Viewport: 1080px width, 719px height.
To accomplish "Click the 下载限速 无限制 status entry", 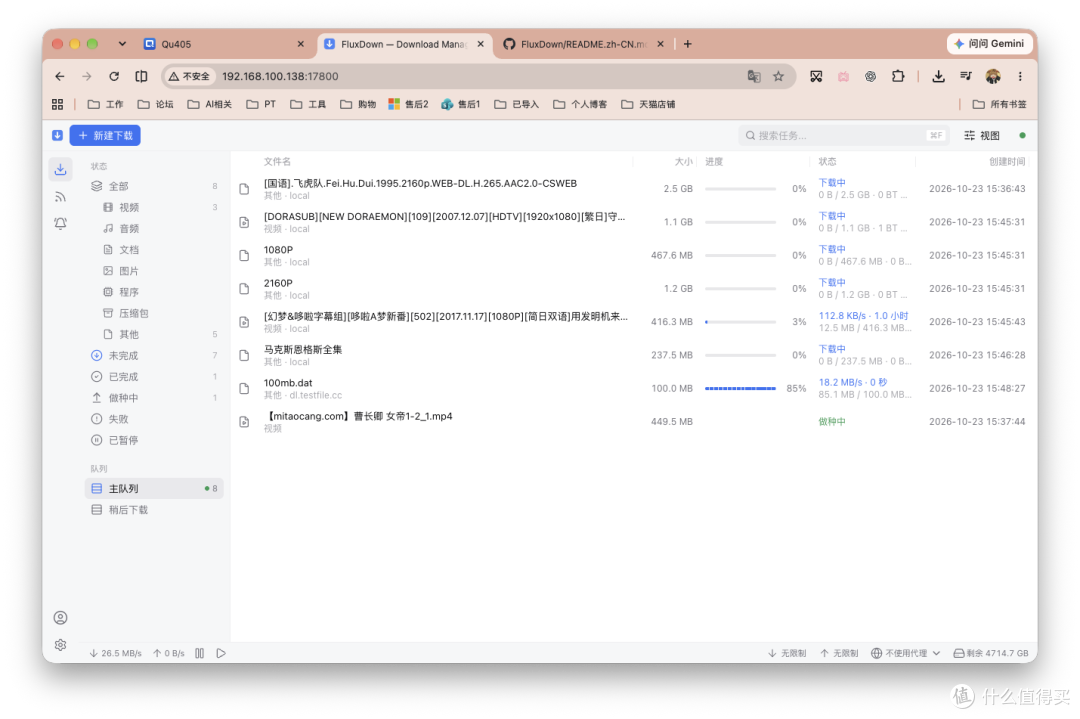I will [x=787, y=653].
